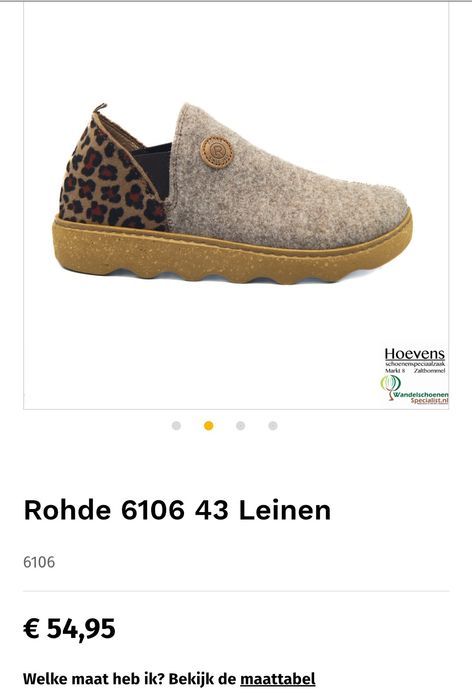Screen dimensions: 472x699
Task: Click the article number 6106 below title
Action: click(39, 562)
